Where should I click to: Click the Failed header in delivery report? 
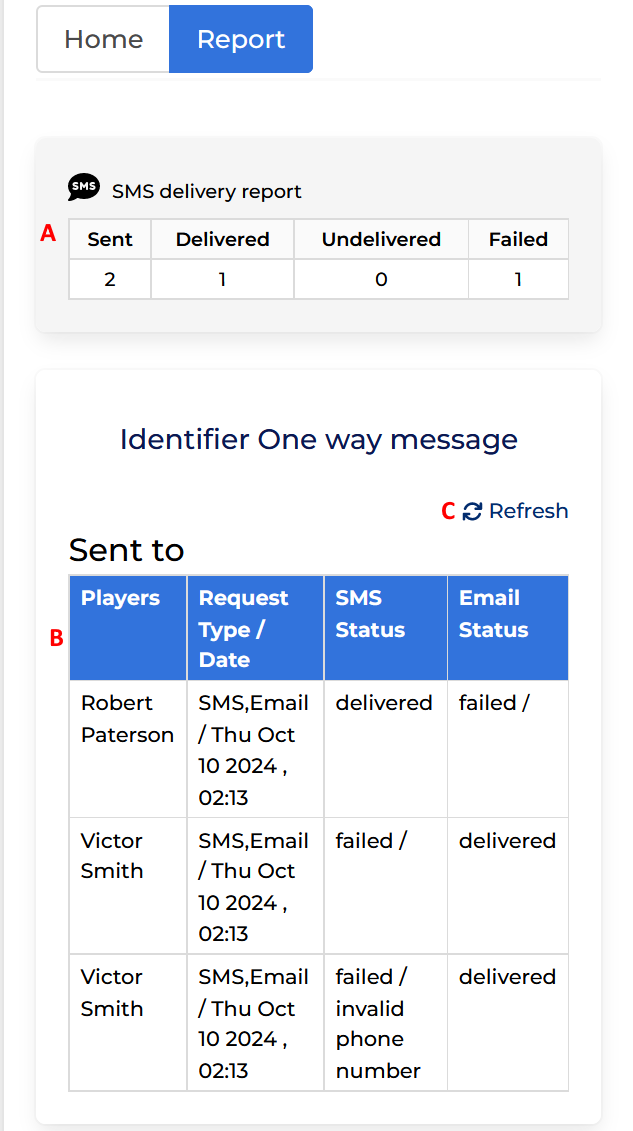[518, 239]
